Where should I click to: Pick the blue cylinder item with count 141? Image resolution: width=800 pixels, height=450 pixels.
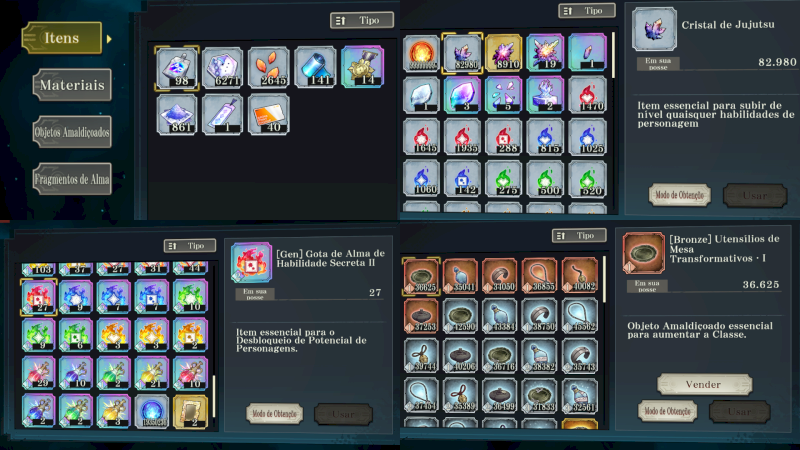(x=315, y=68)
